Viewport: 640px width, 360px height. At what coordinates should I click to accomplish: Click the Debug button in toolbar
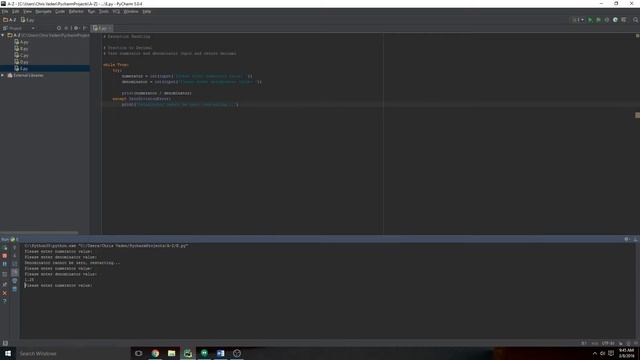click(x=598, y=20)
